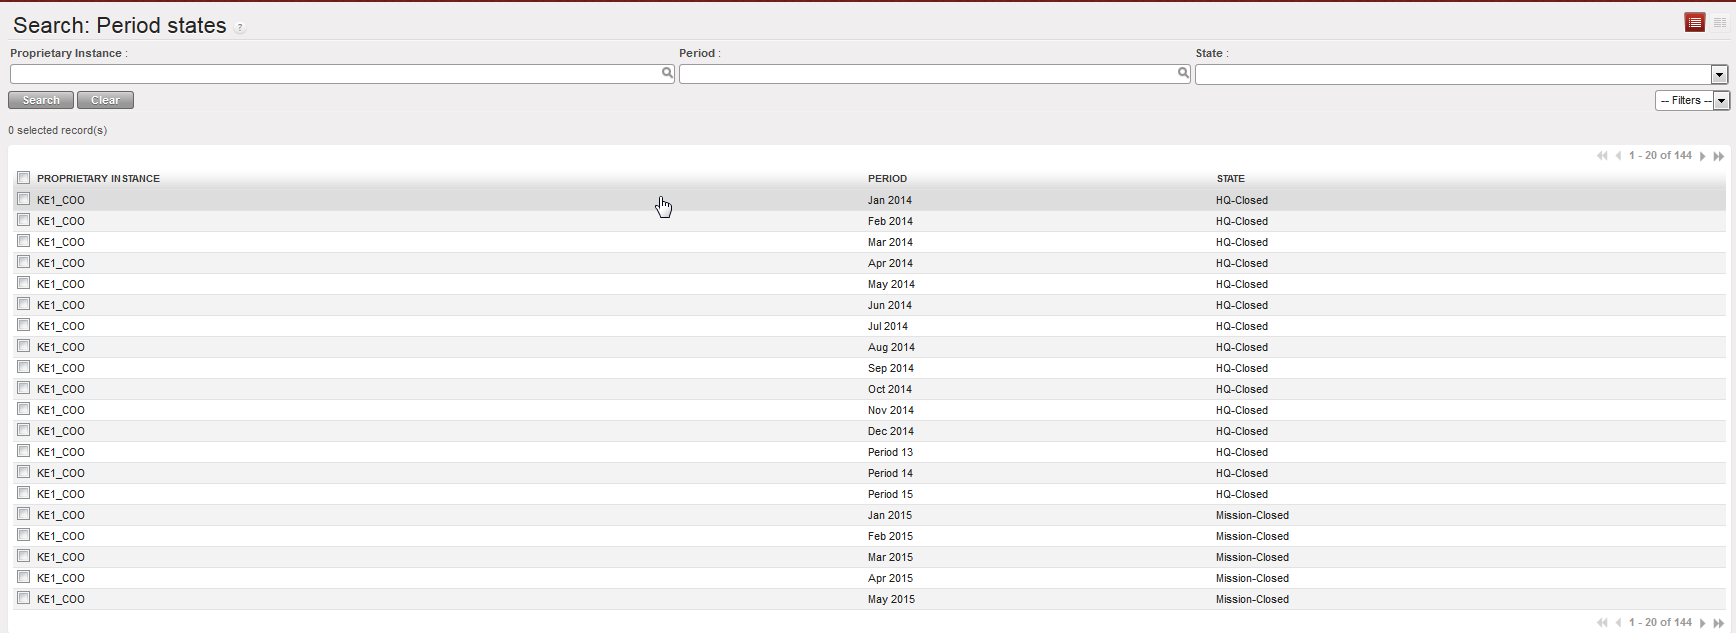Switch to the list view icon

coord(1695,22)
